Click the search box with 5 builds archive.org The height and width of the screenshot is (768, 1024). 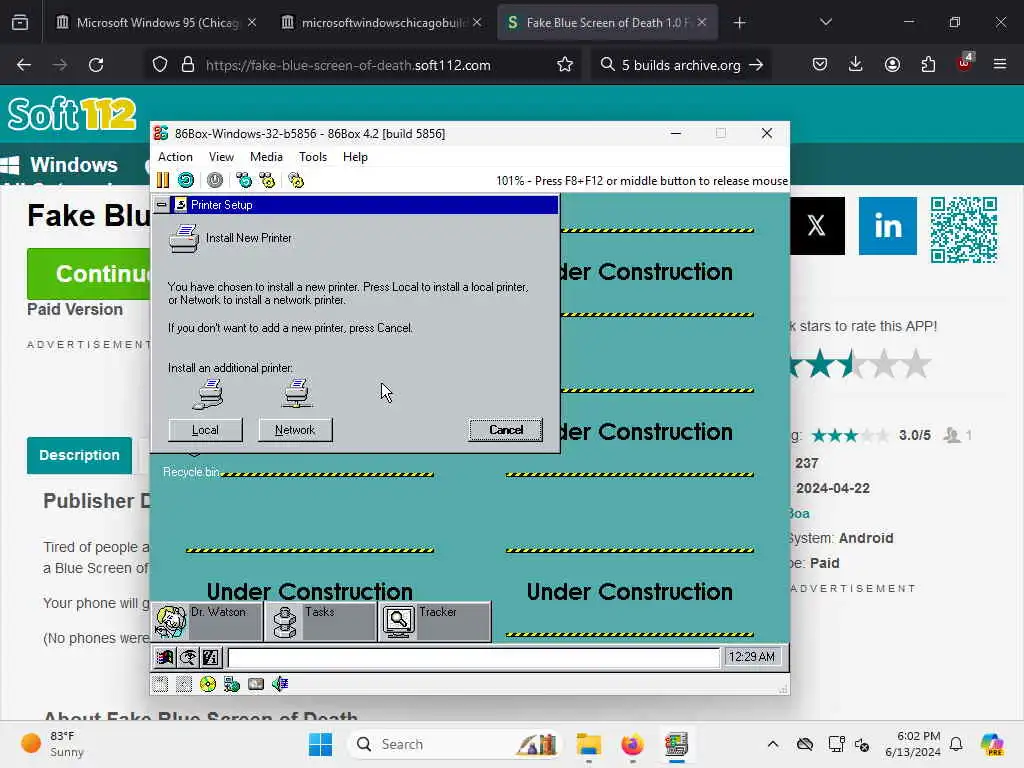coord(680,65)
